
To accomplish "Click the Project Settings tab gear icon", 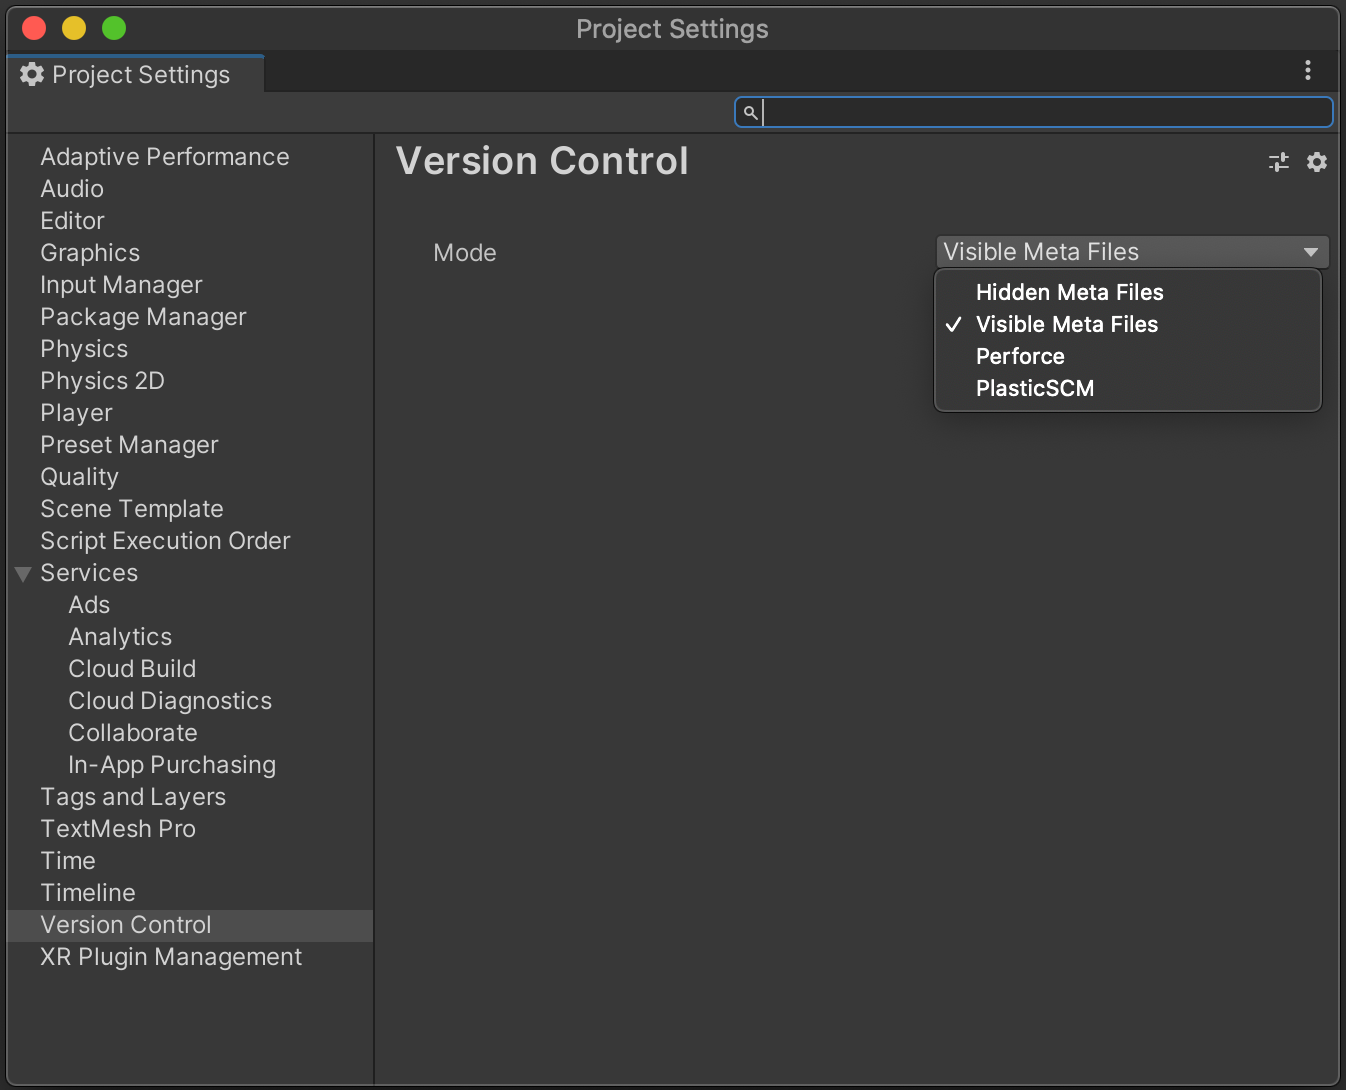I will (32, 74).
